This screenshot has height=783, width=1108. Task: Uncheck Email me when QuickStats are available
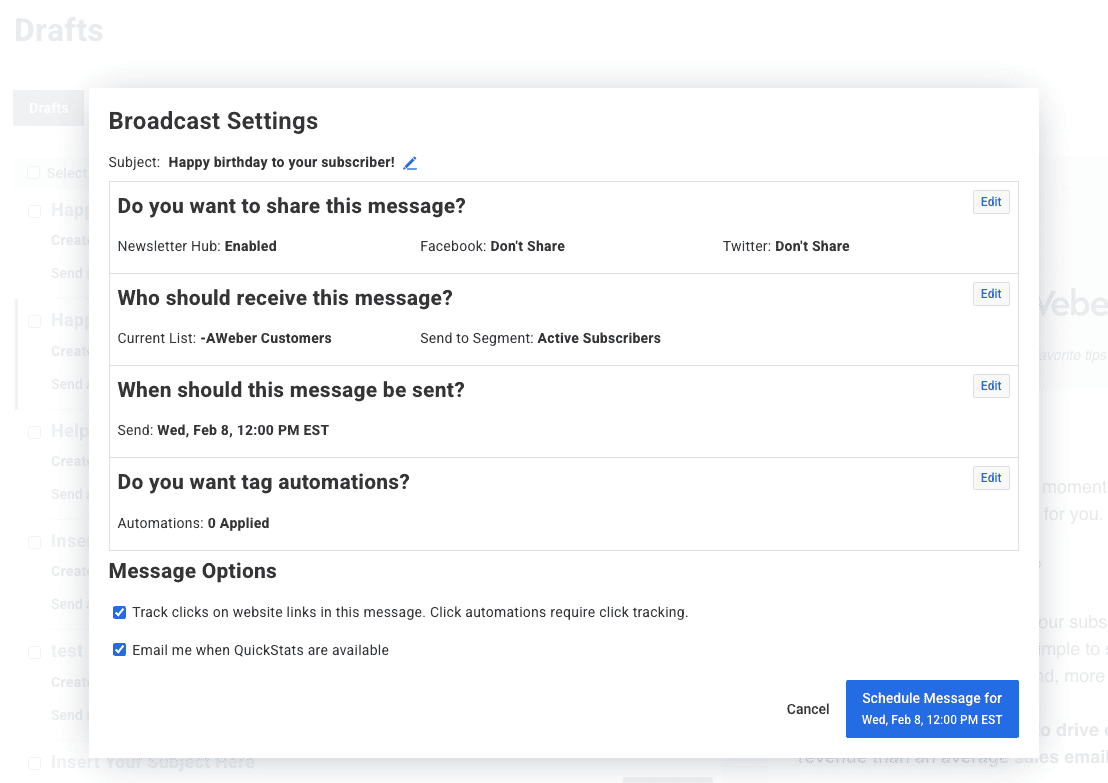tap(120, 650)
